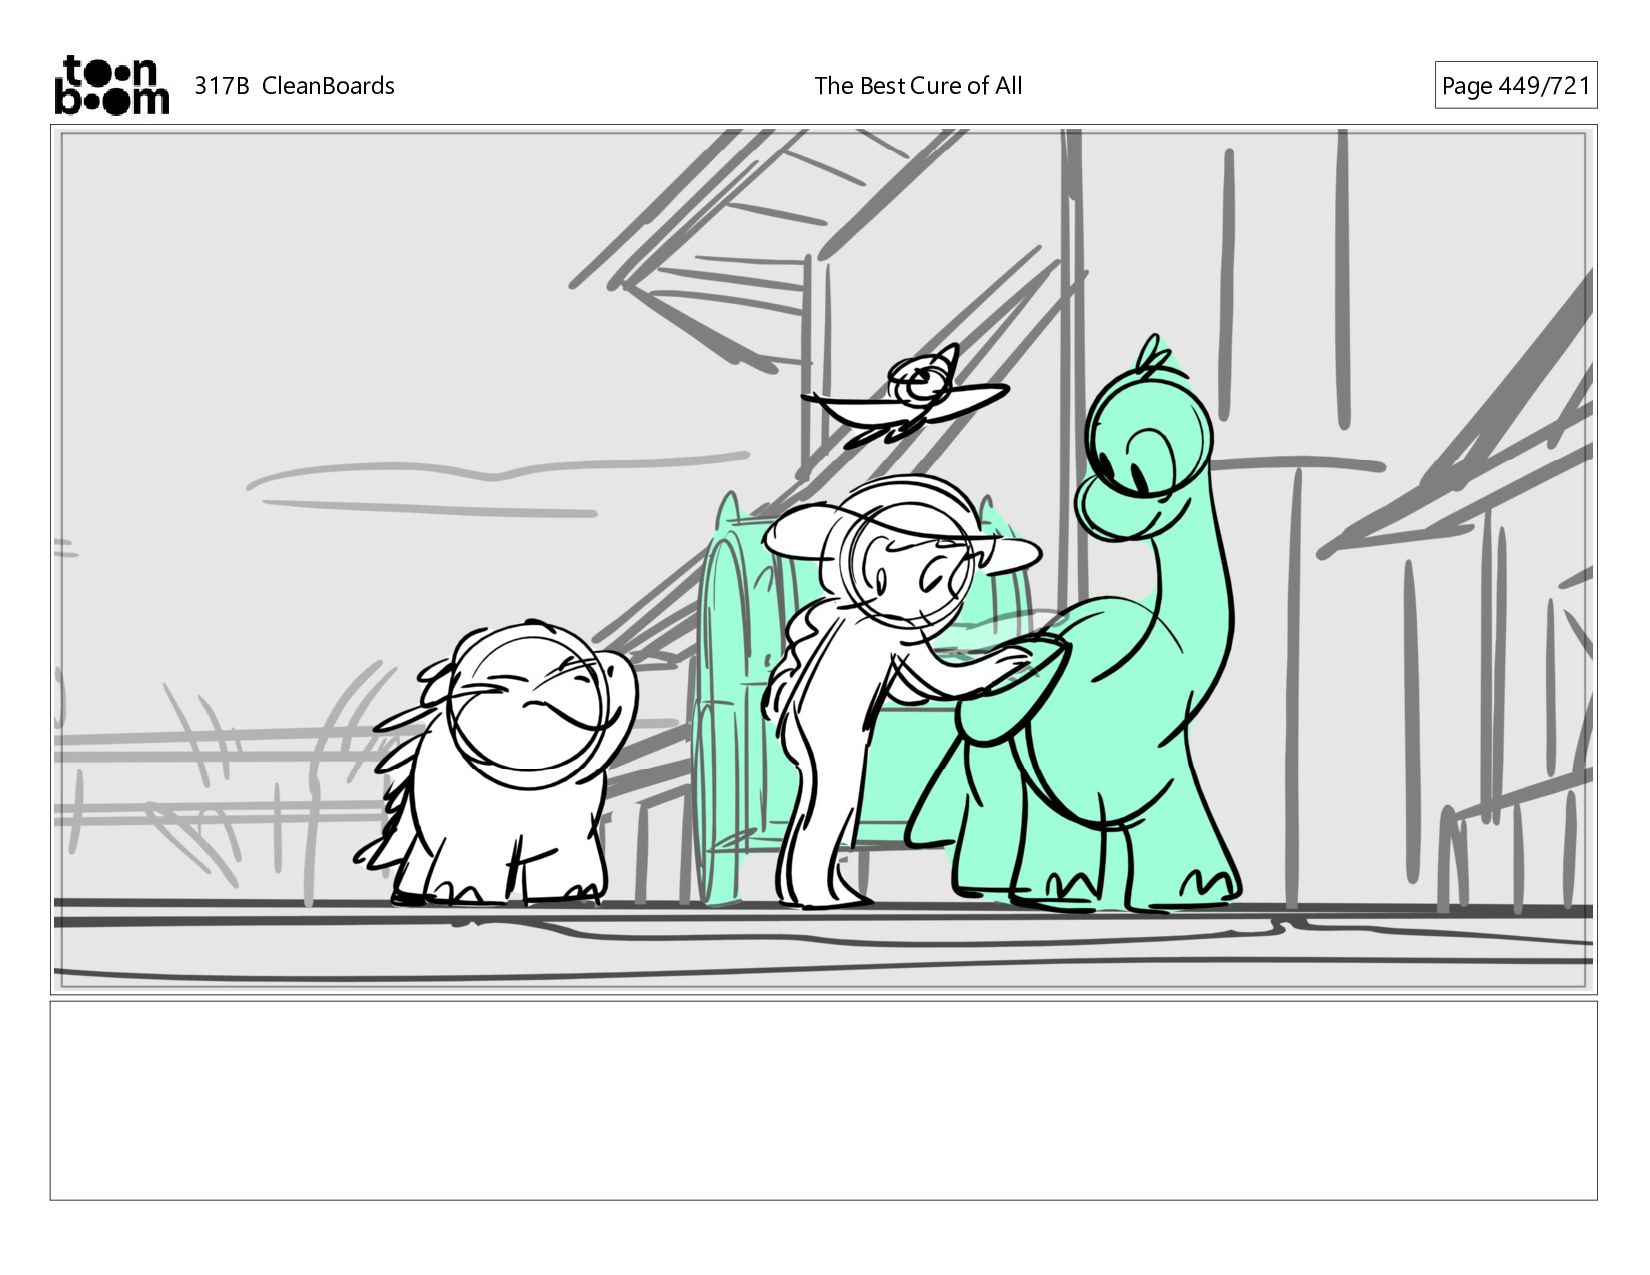This screenshot has height=1275, width=1650.
Task: Click the Toon Boom logo
Action: (x=111, y=85)
